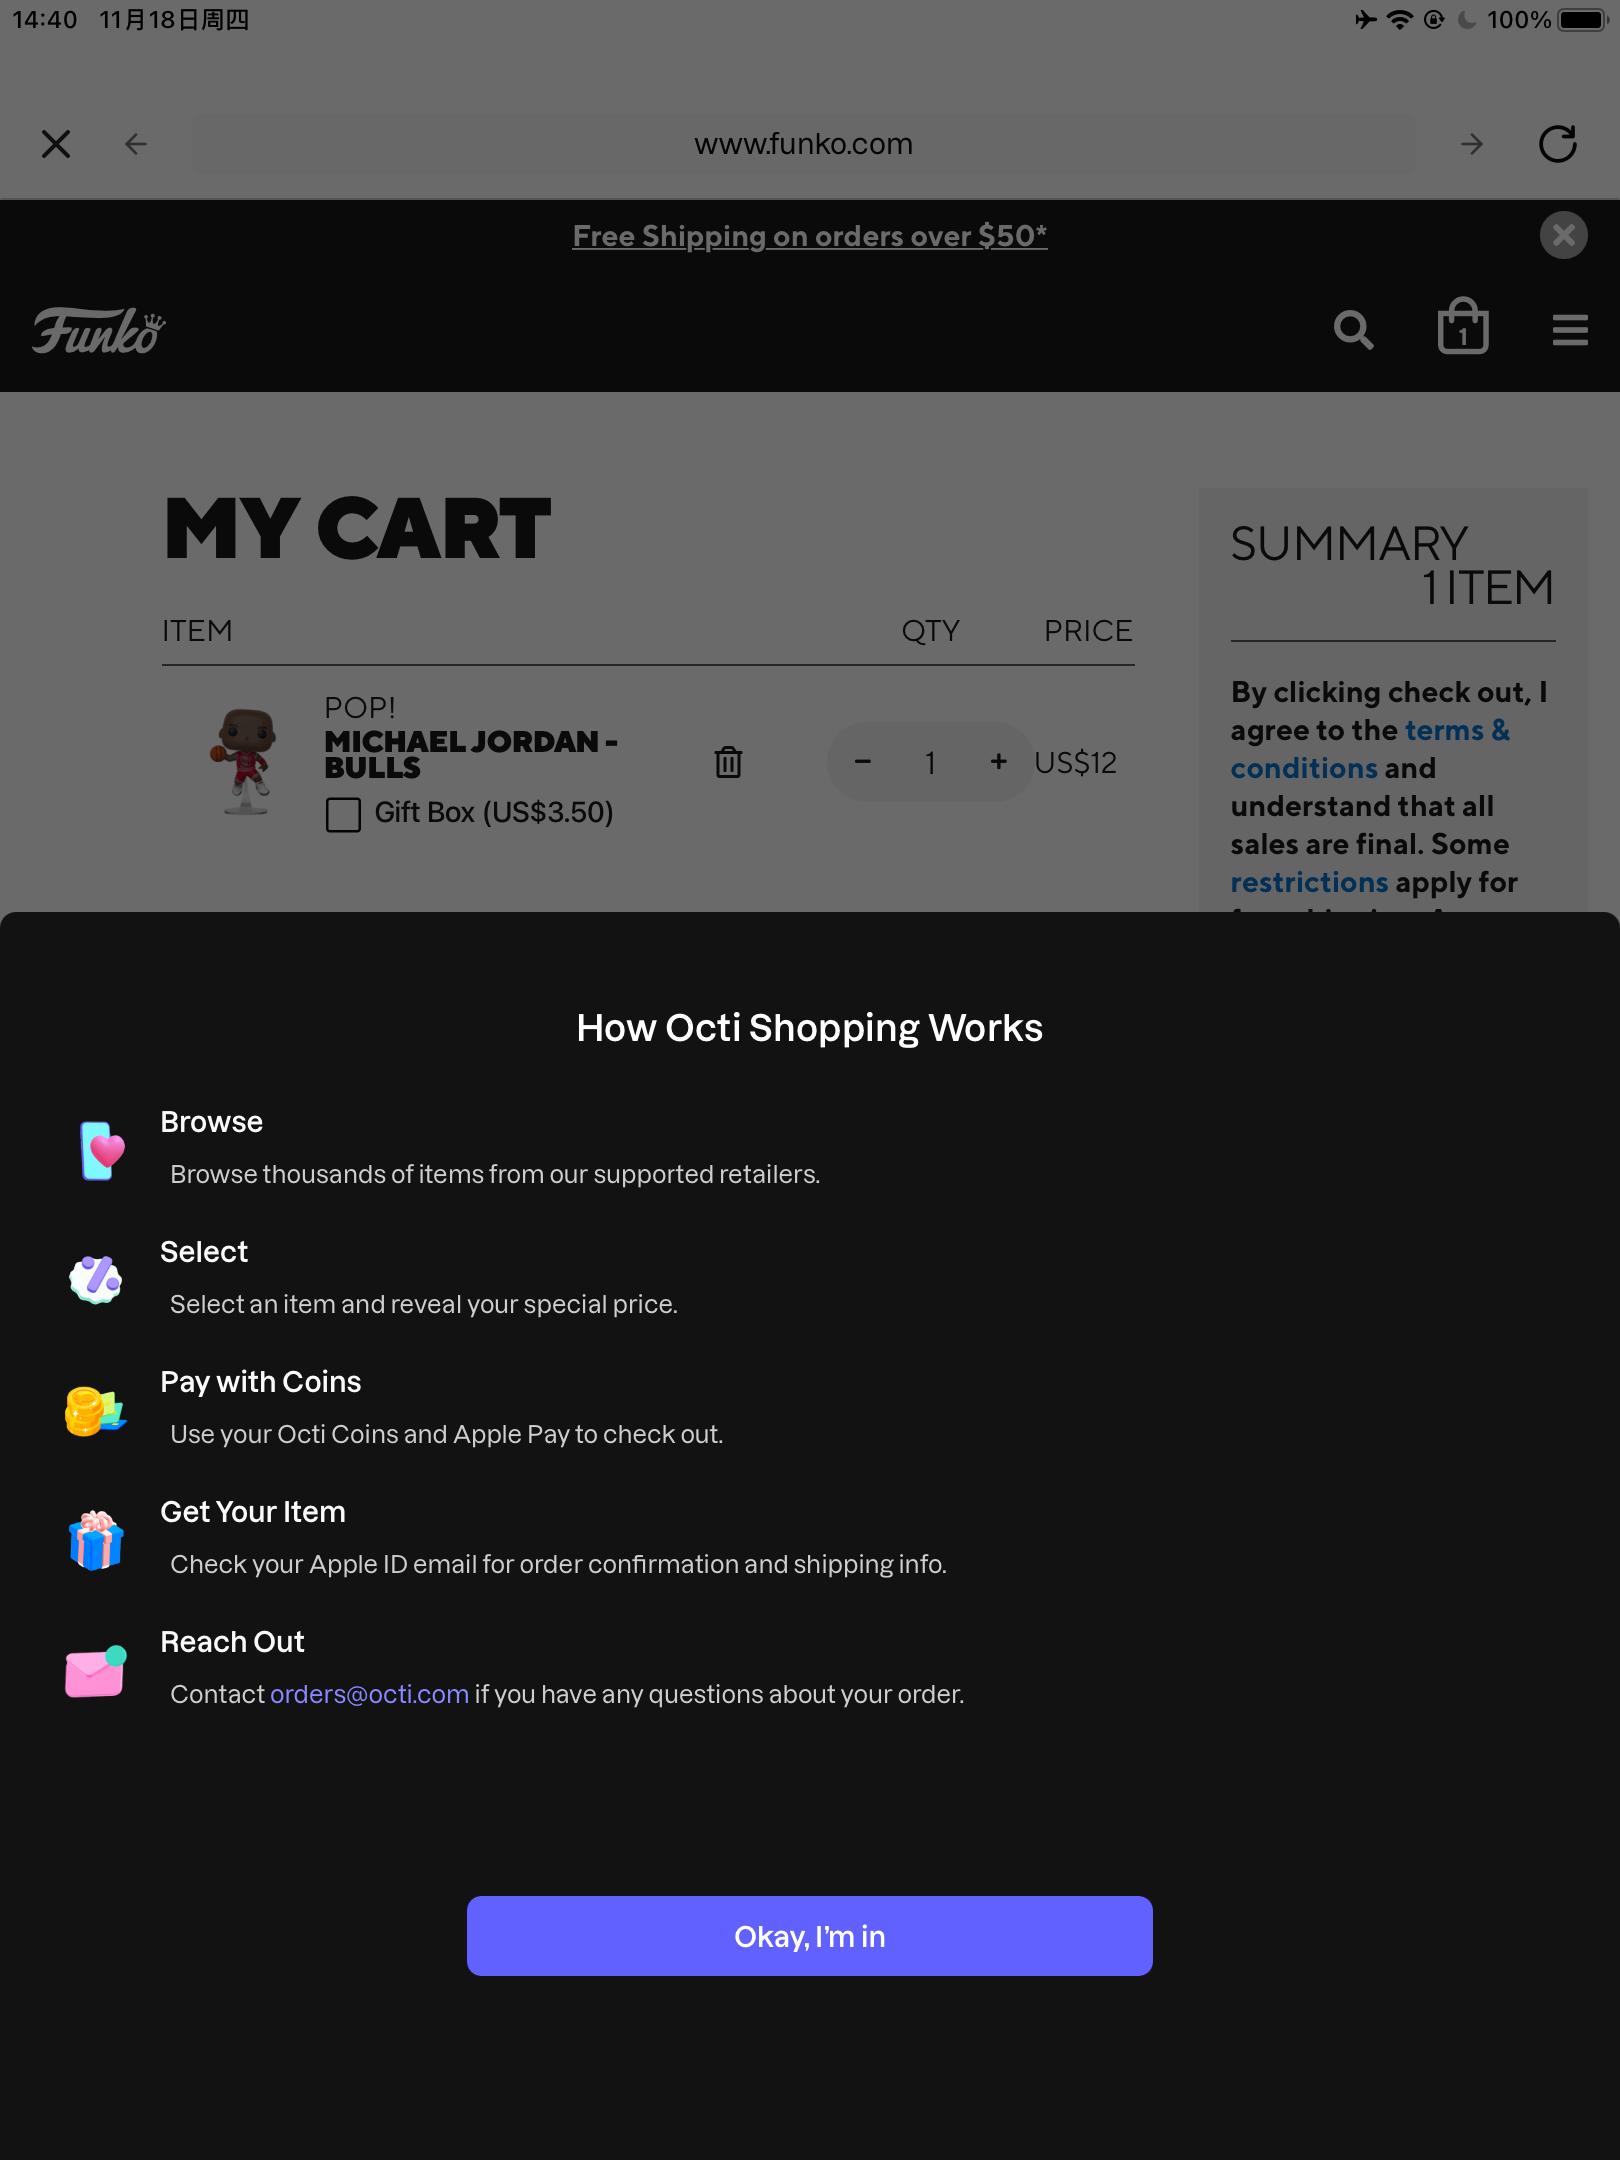Go forward with the browser forward arrow
The image size is (1620, 2160).
[x=1471, y=144]
